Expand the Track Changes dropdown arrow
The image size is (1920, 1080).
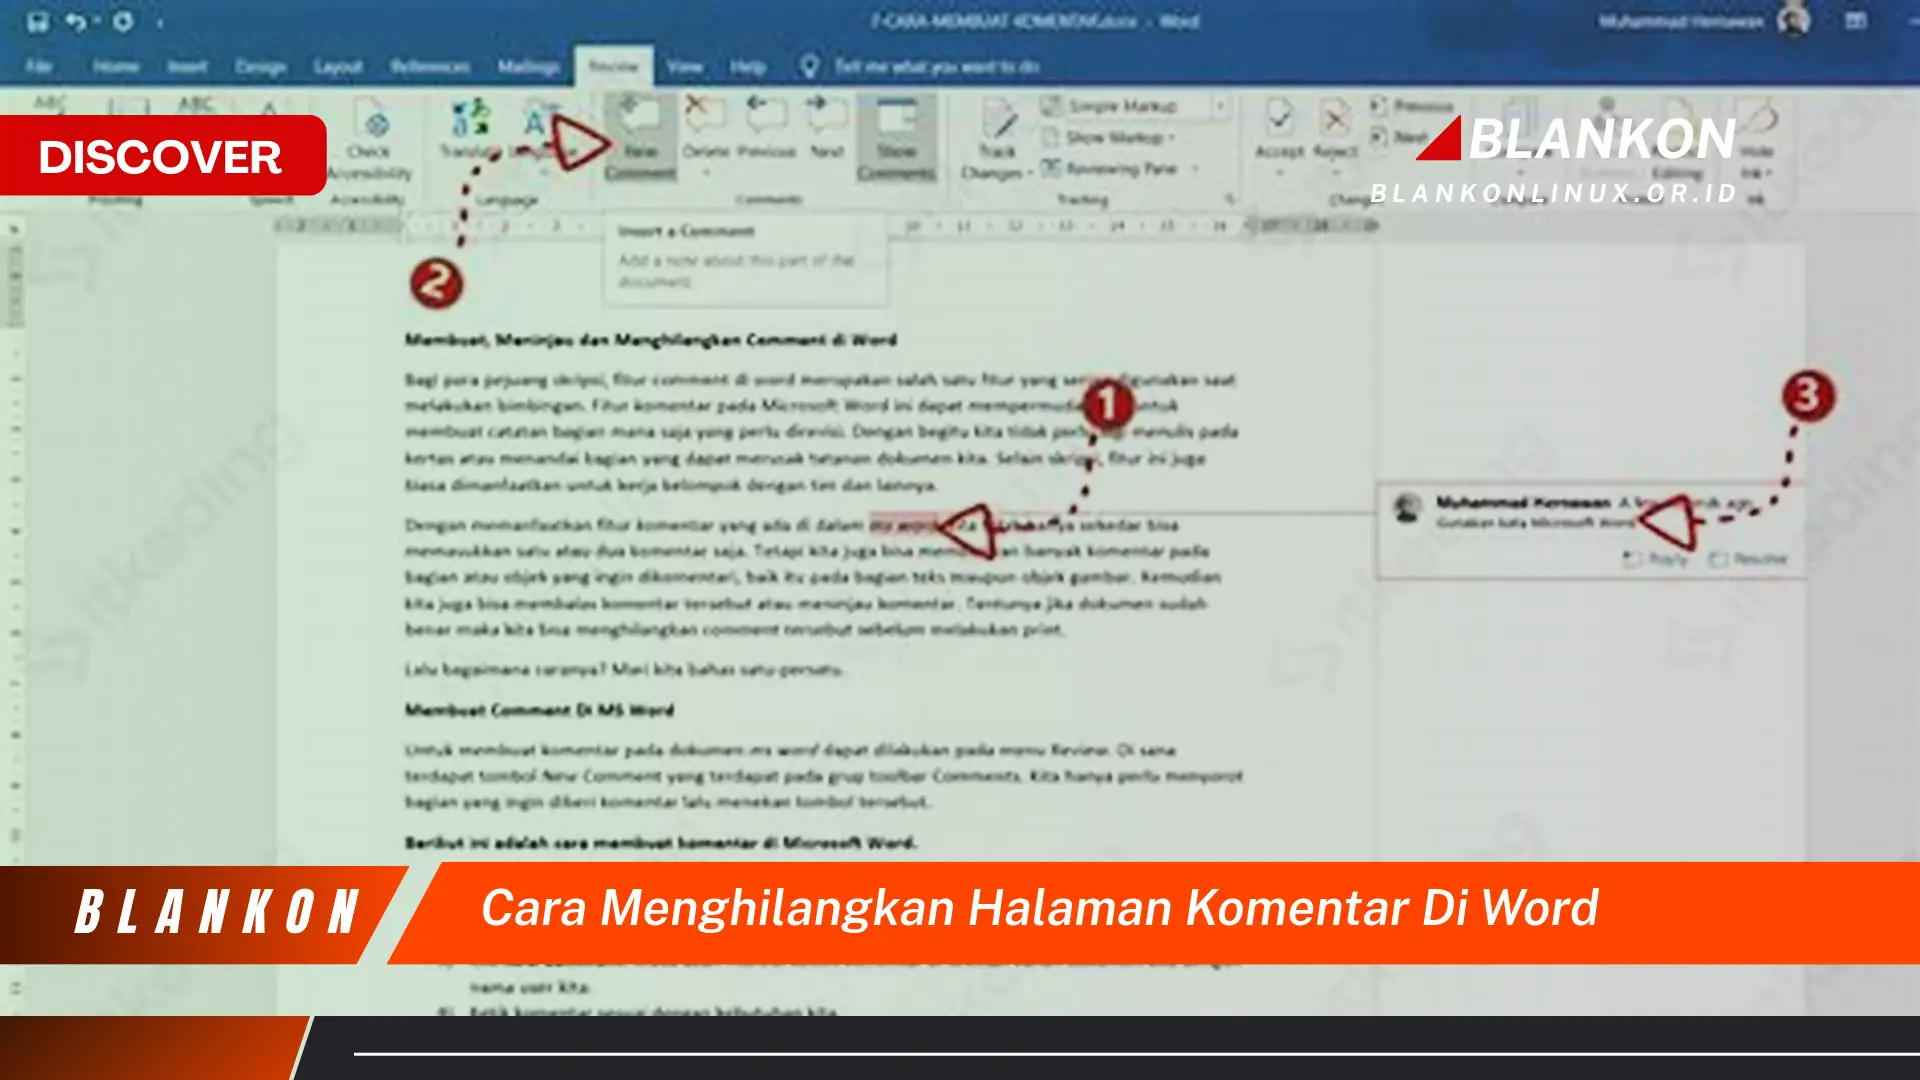pyautogui.click(x=1030, y=173)
